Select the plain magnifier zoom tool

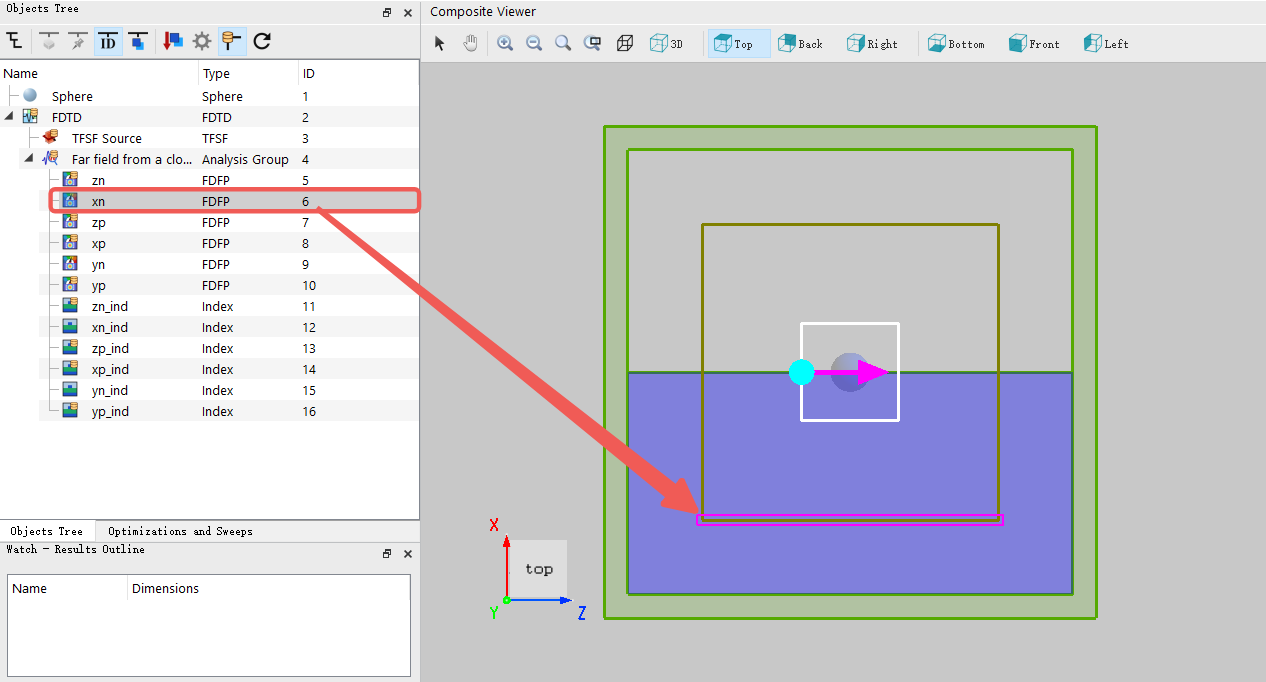click(563, 43)
